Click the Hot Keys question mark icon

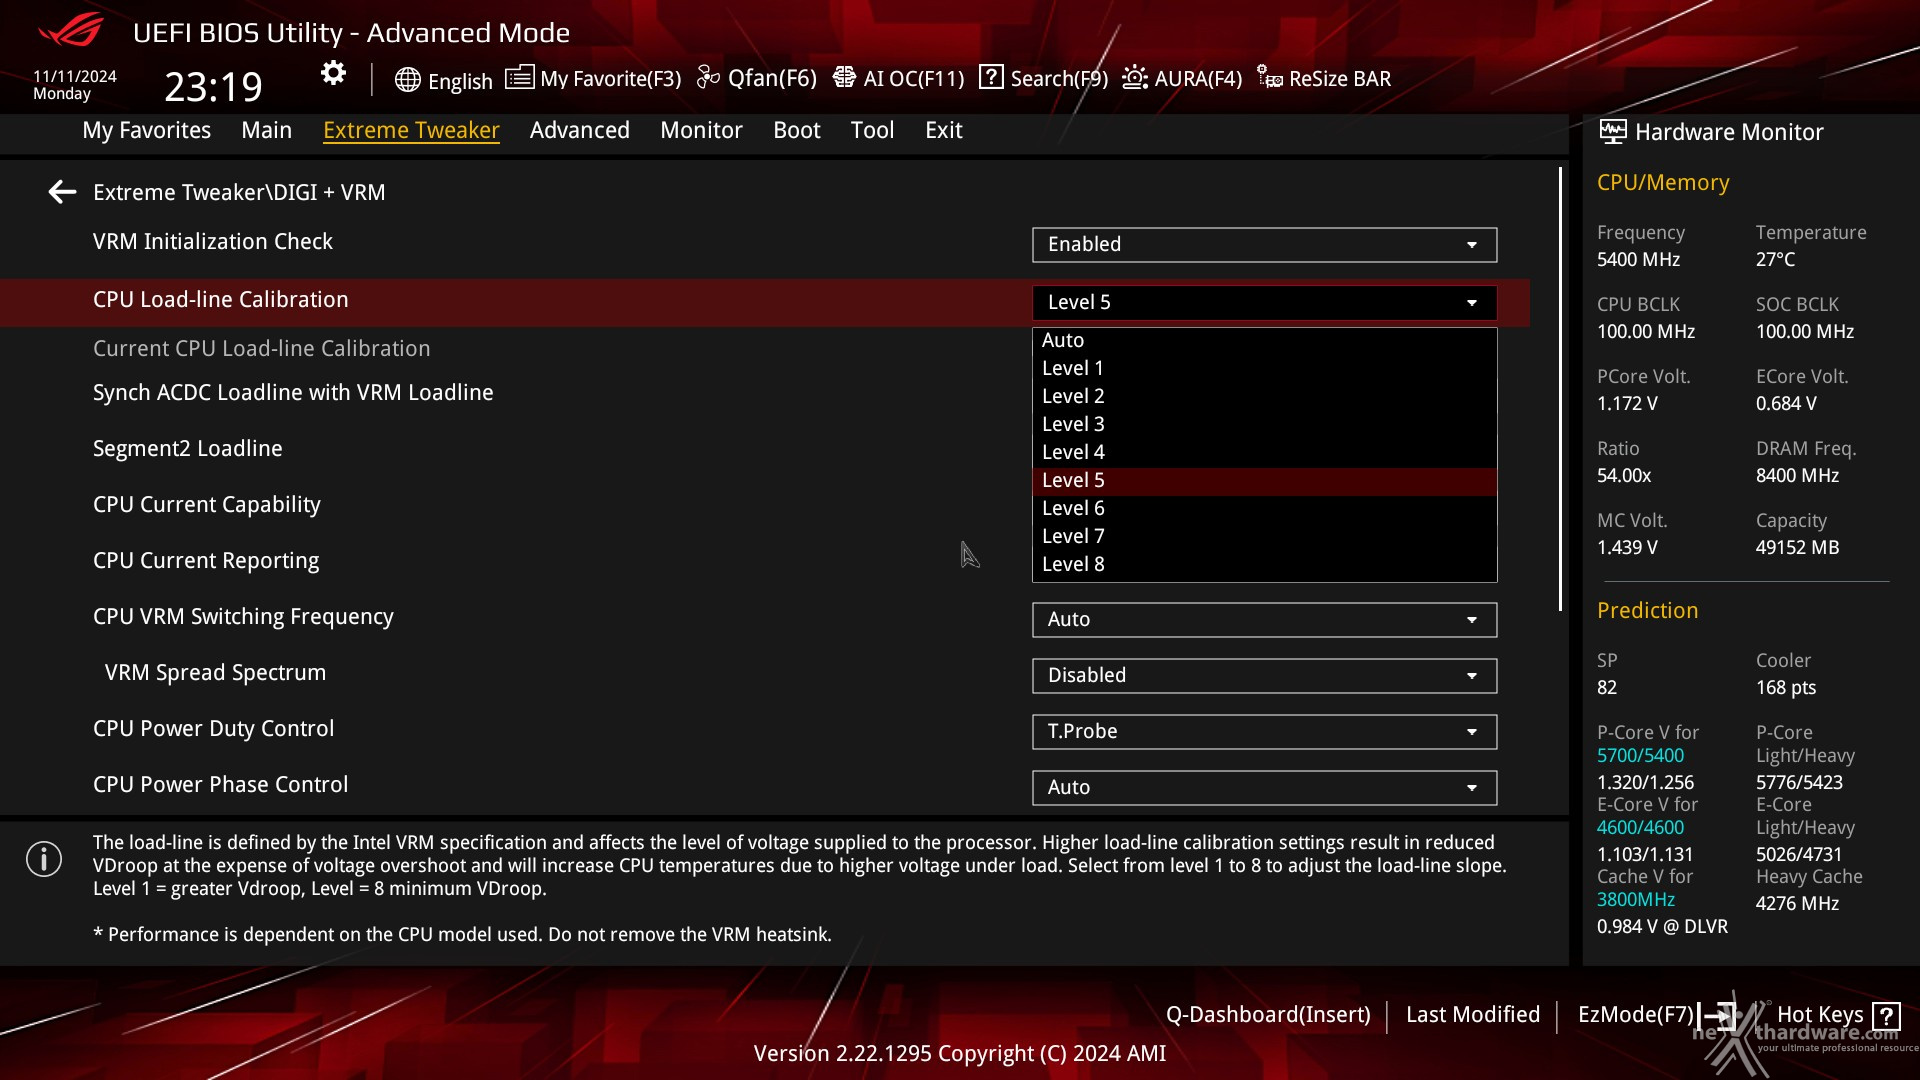(1887, 1016)
